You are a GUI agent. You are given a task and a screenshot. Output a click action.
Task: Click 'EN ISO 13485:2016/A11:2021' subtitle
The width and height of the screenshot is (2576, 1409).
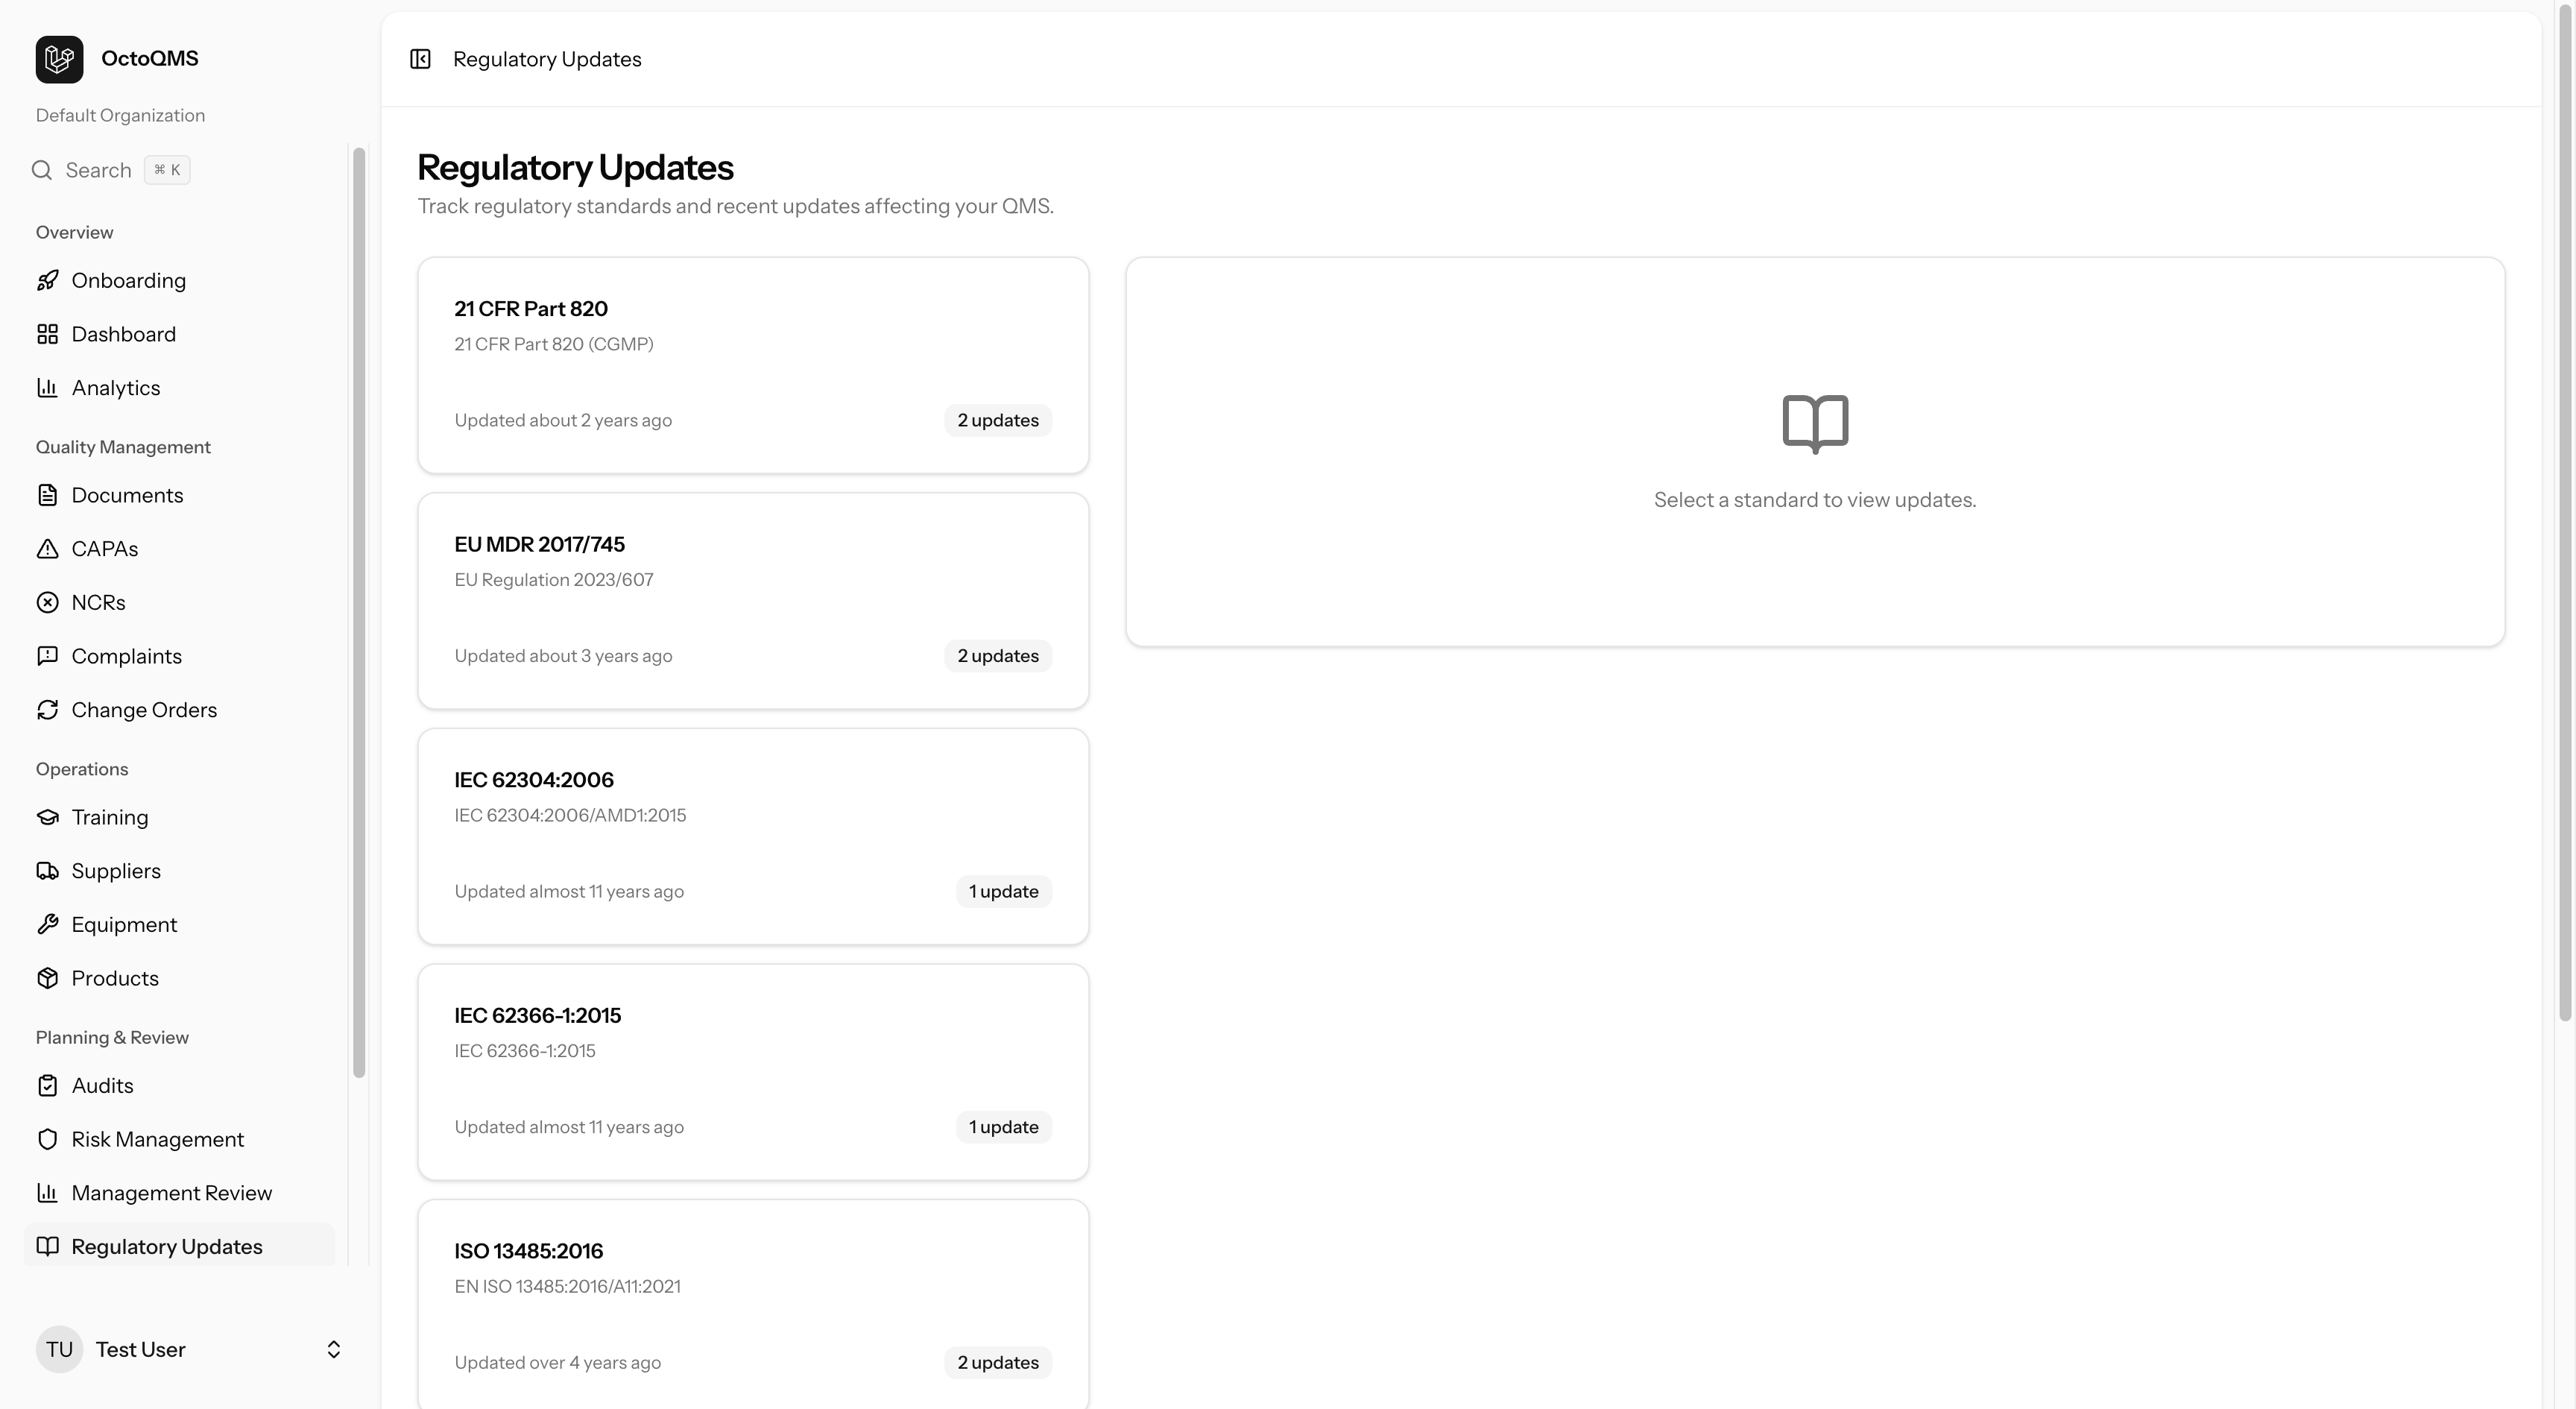(x=567, y=1287)
